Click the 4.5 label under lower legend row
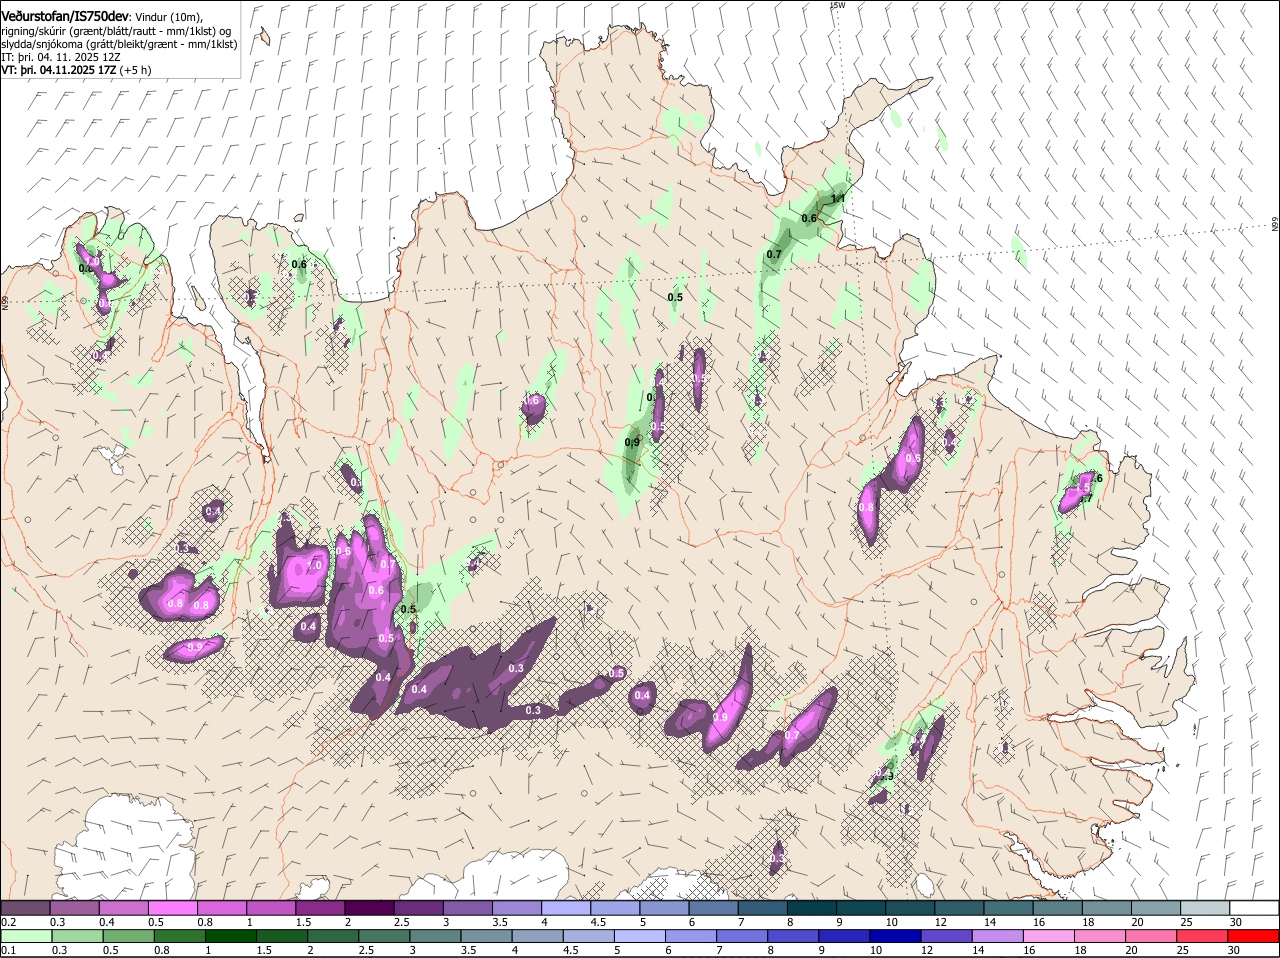The image size is (1280, 958). click(571, 950)
